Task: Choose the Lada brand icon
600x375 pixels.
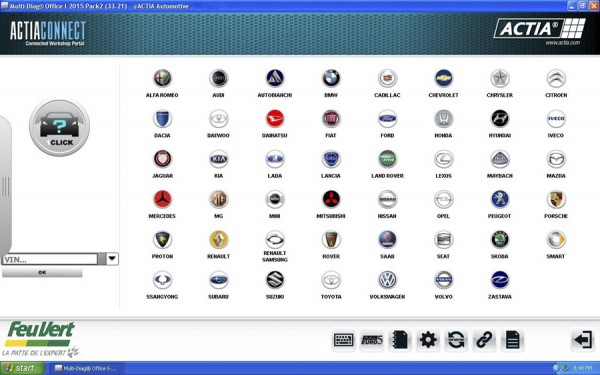Action: (275, 159)
